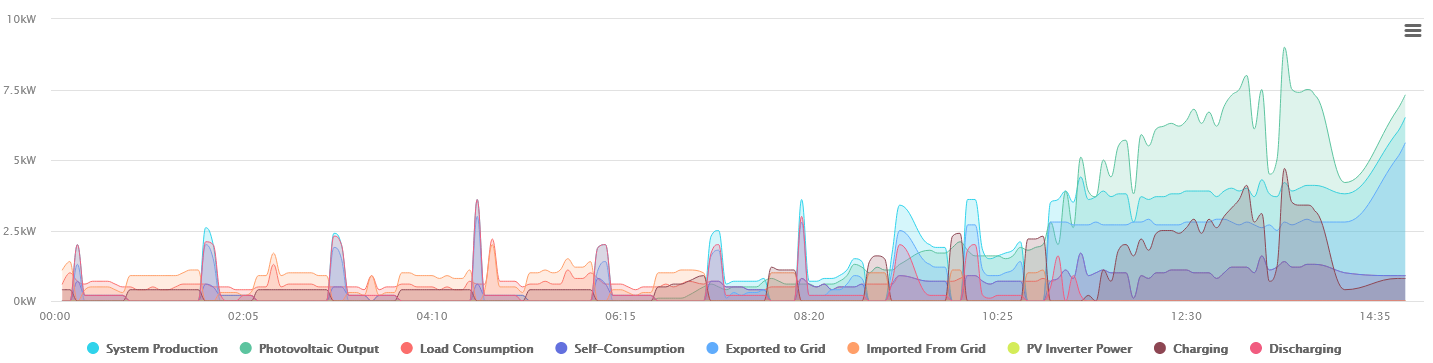Toggle the Discharging series in legend
The image size is (1433, 363).
[x=1304, y=349]
